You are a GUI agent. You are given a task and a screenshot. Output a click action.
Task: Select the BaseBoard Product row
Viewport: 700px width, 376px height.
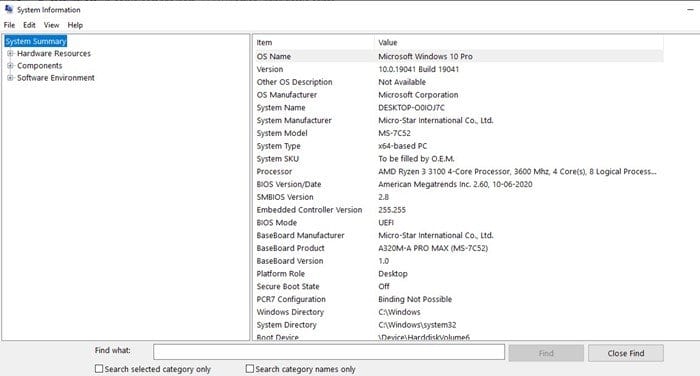[x=458, y=248]
